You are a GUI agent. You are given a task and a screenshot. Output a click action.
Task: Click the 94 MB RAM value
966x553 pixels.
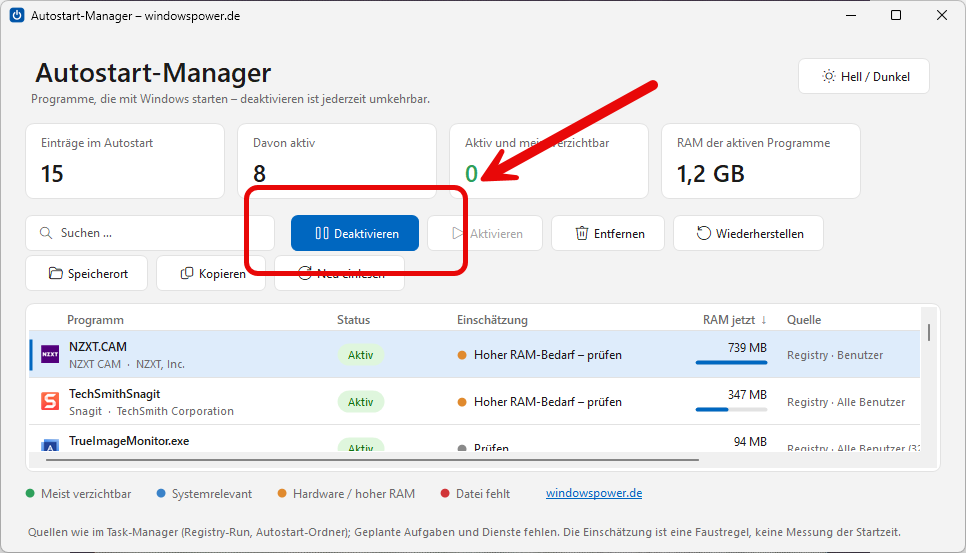750,442
